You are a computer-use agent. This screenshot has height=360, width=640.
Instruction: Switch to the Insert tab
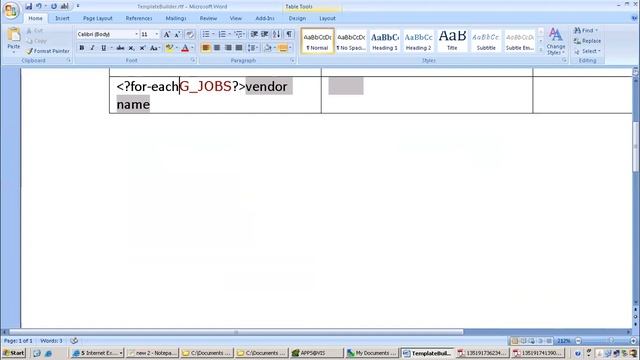pyautogui.click(x=62, y=18)
